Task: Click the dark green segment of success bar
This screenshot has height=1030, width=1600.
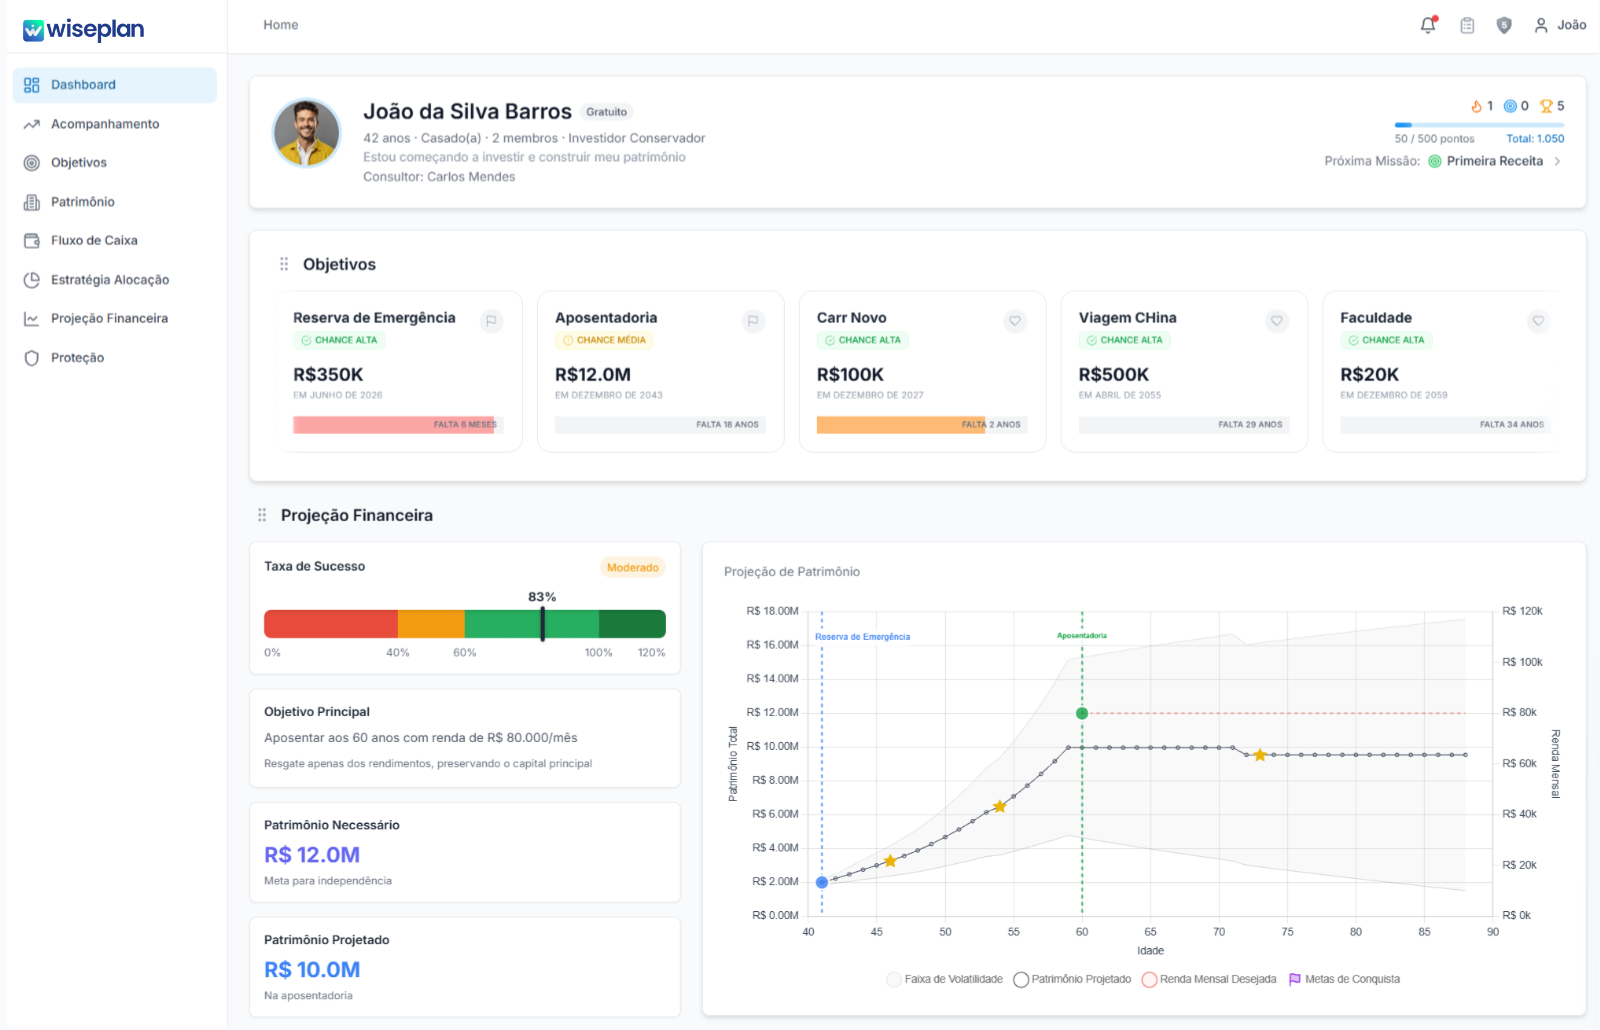Action: coord(632,624)
